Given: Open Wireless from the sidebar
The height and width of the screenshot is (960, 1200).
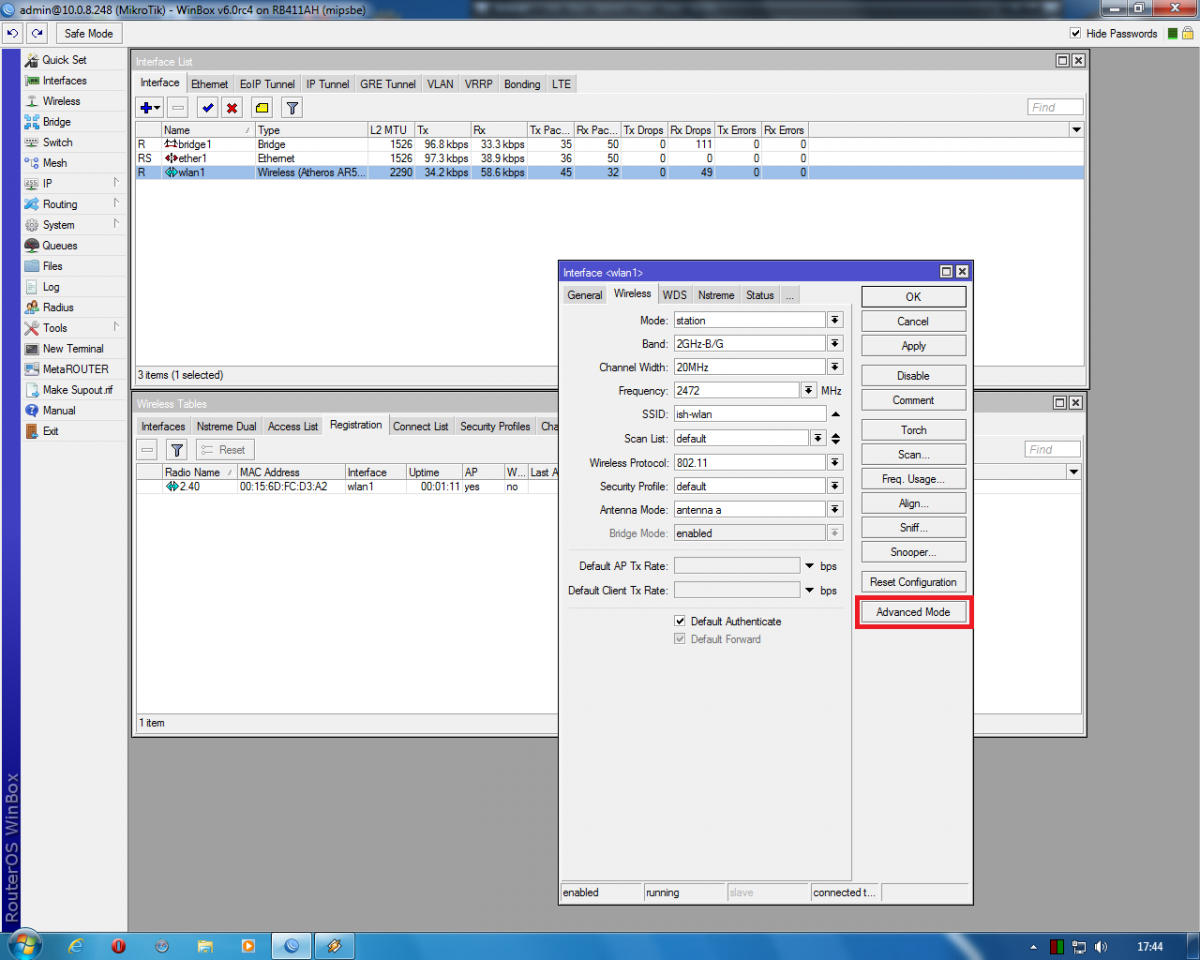Looking at the screenshot, I should pyautogui.click(x=61, y=101).
